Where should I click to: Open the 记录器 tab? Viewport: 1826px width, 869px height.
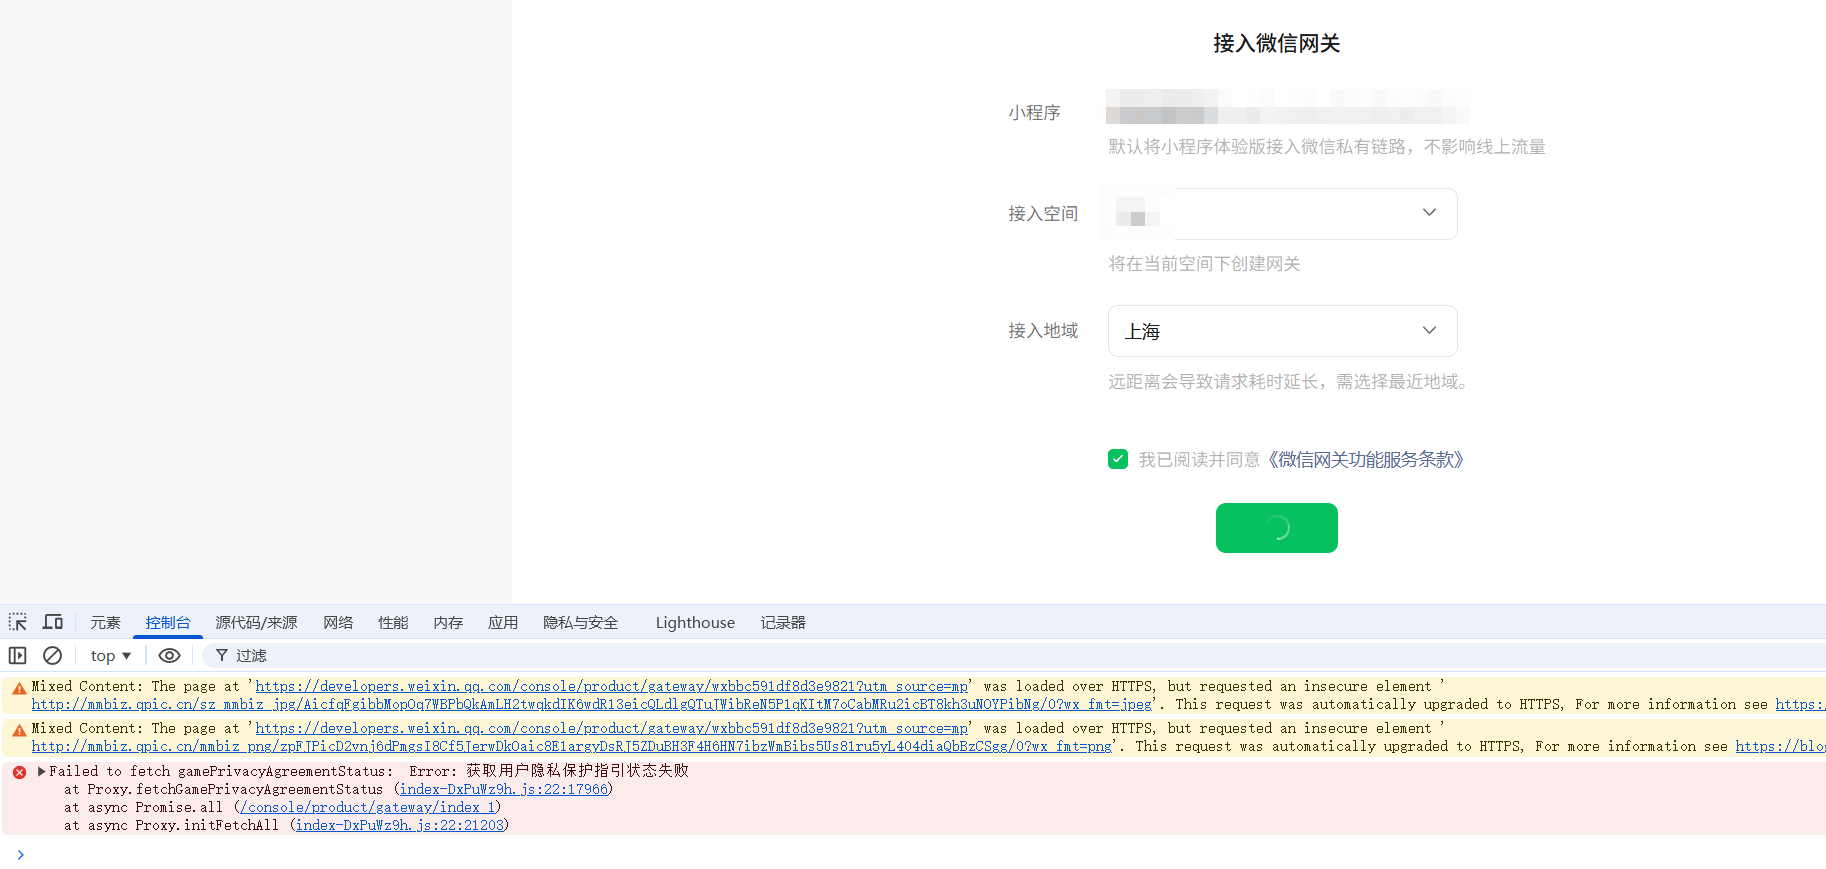[x=783, y=622]
